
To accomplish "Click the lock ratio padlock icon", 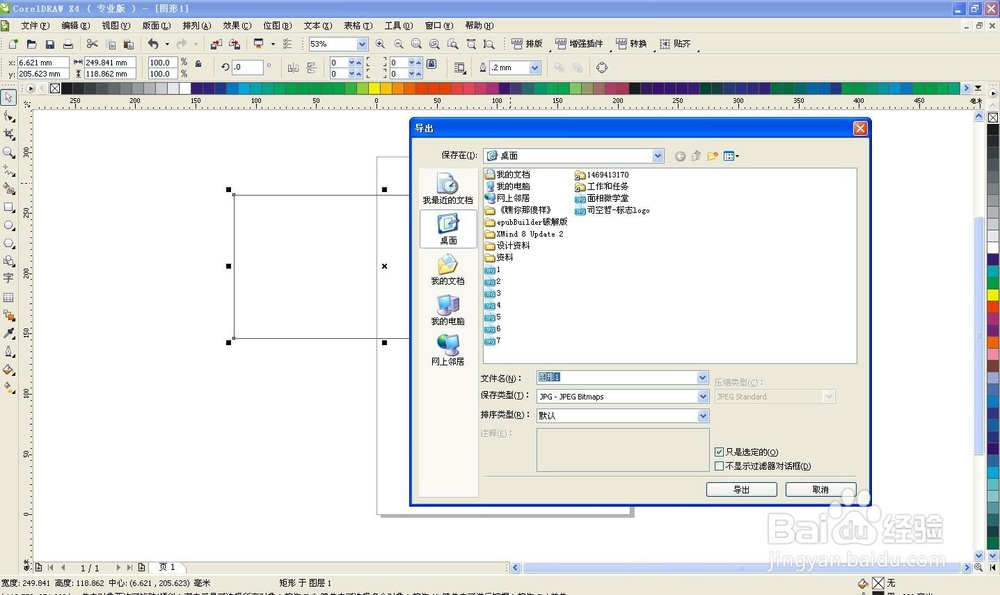I will (x=198, y=64).
